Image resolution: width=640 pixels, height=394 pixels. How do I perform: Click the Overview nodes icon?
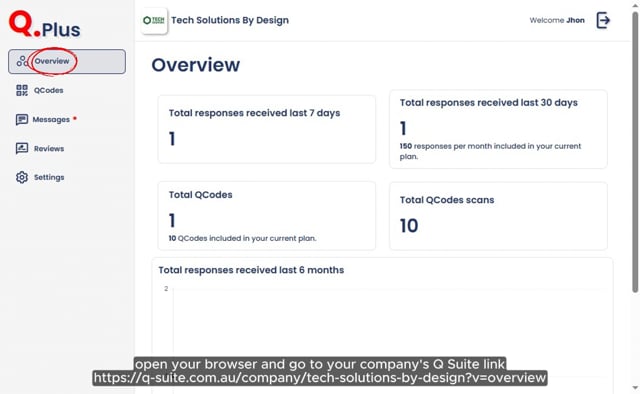pos(22,61)
